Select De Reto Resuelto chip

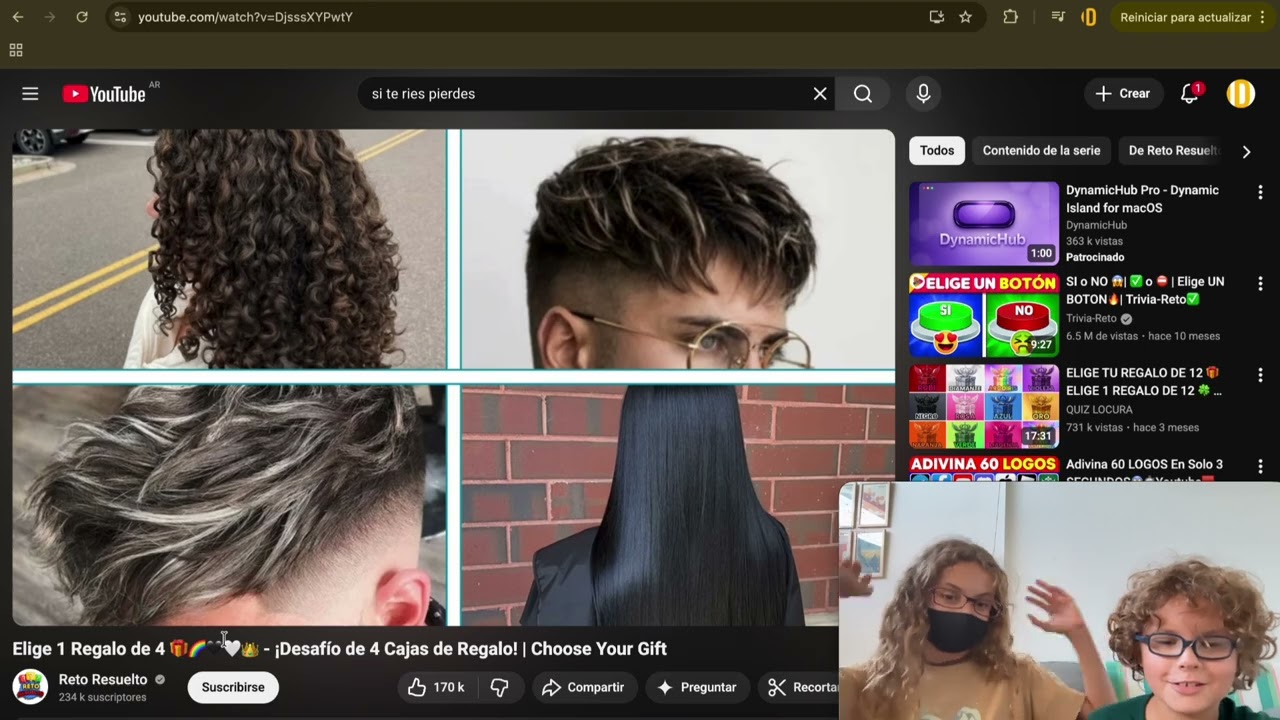click(1173, 150)
